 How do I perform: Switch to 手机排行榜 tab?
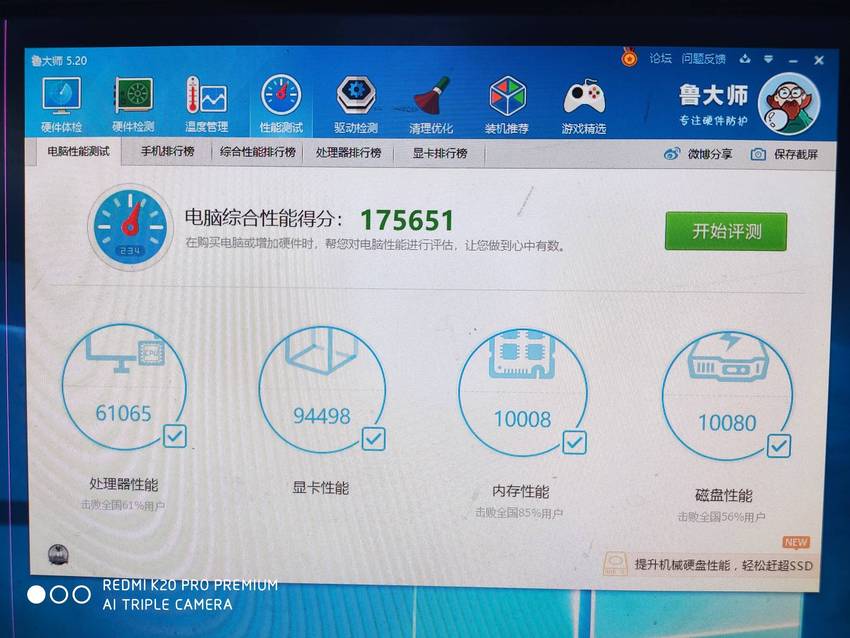167,152
